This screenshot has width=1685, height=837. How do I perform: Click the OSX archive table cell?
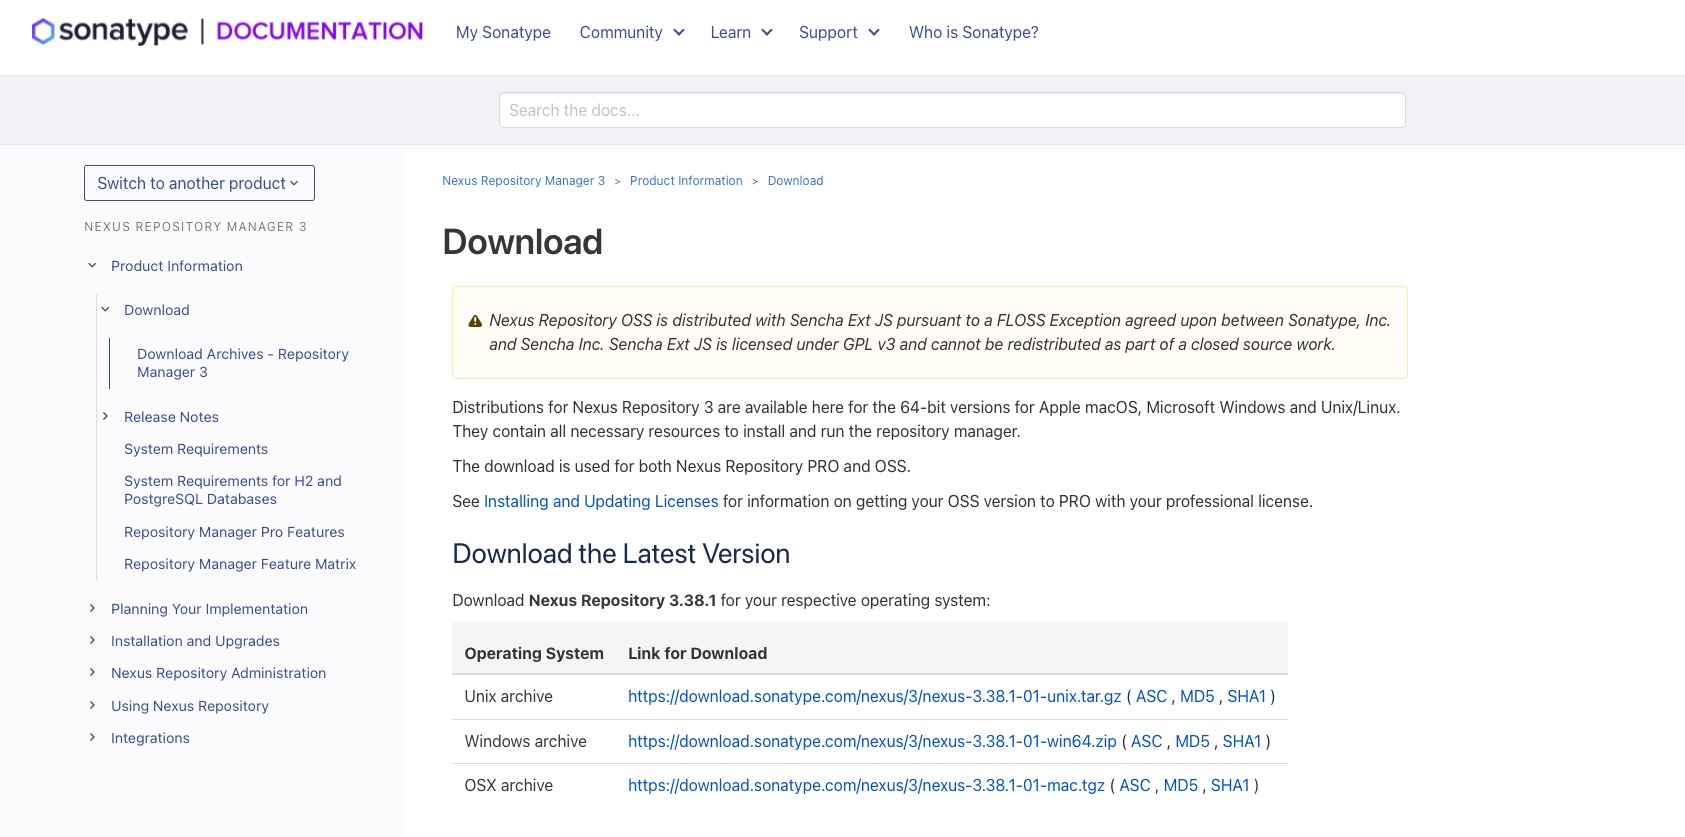click(534, 786)
